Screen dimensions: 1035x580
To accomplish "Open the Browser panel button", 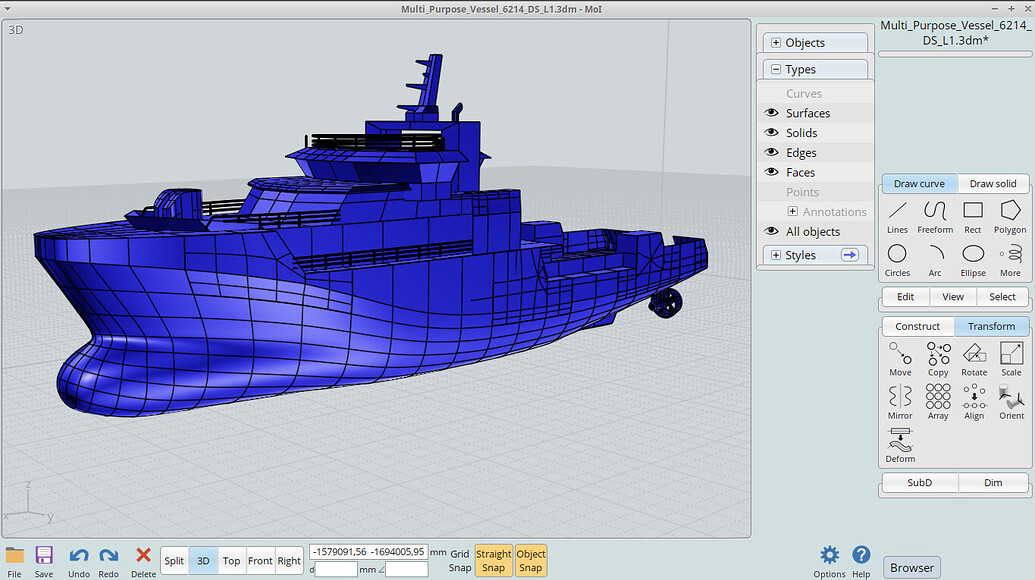I will (x=912, y=567).
